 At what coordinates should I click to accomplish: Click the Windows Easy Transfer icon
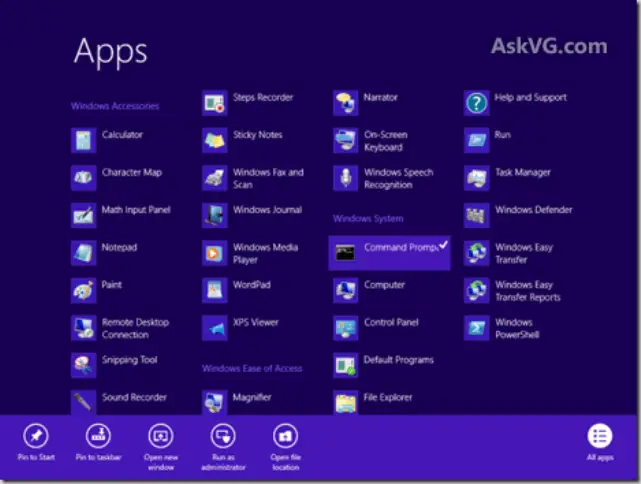tap(477, 253)
